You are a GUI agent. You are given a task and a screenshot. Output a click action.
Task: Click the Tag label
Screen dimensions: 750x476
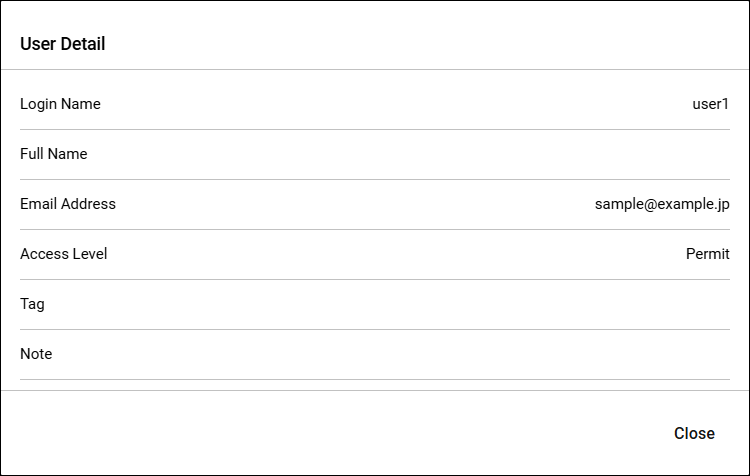(x=32, y=304)
